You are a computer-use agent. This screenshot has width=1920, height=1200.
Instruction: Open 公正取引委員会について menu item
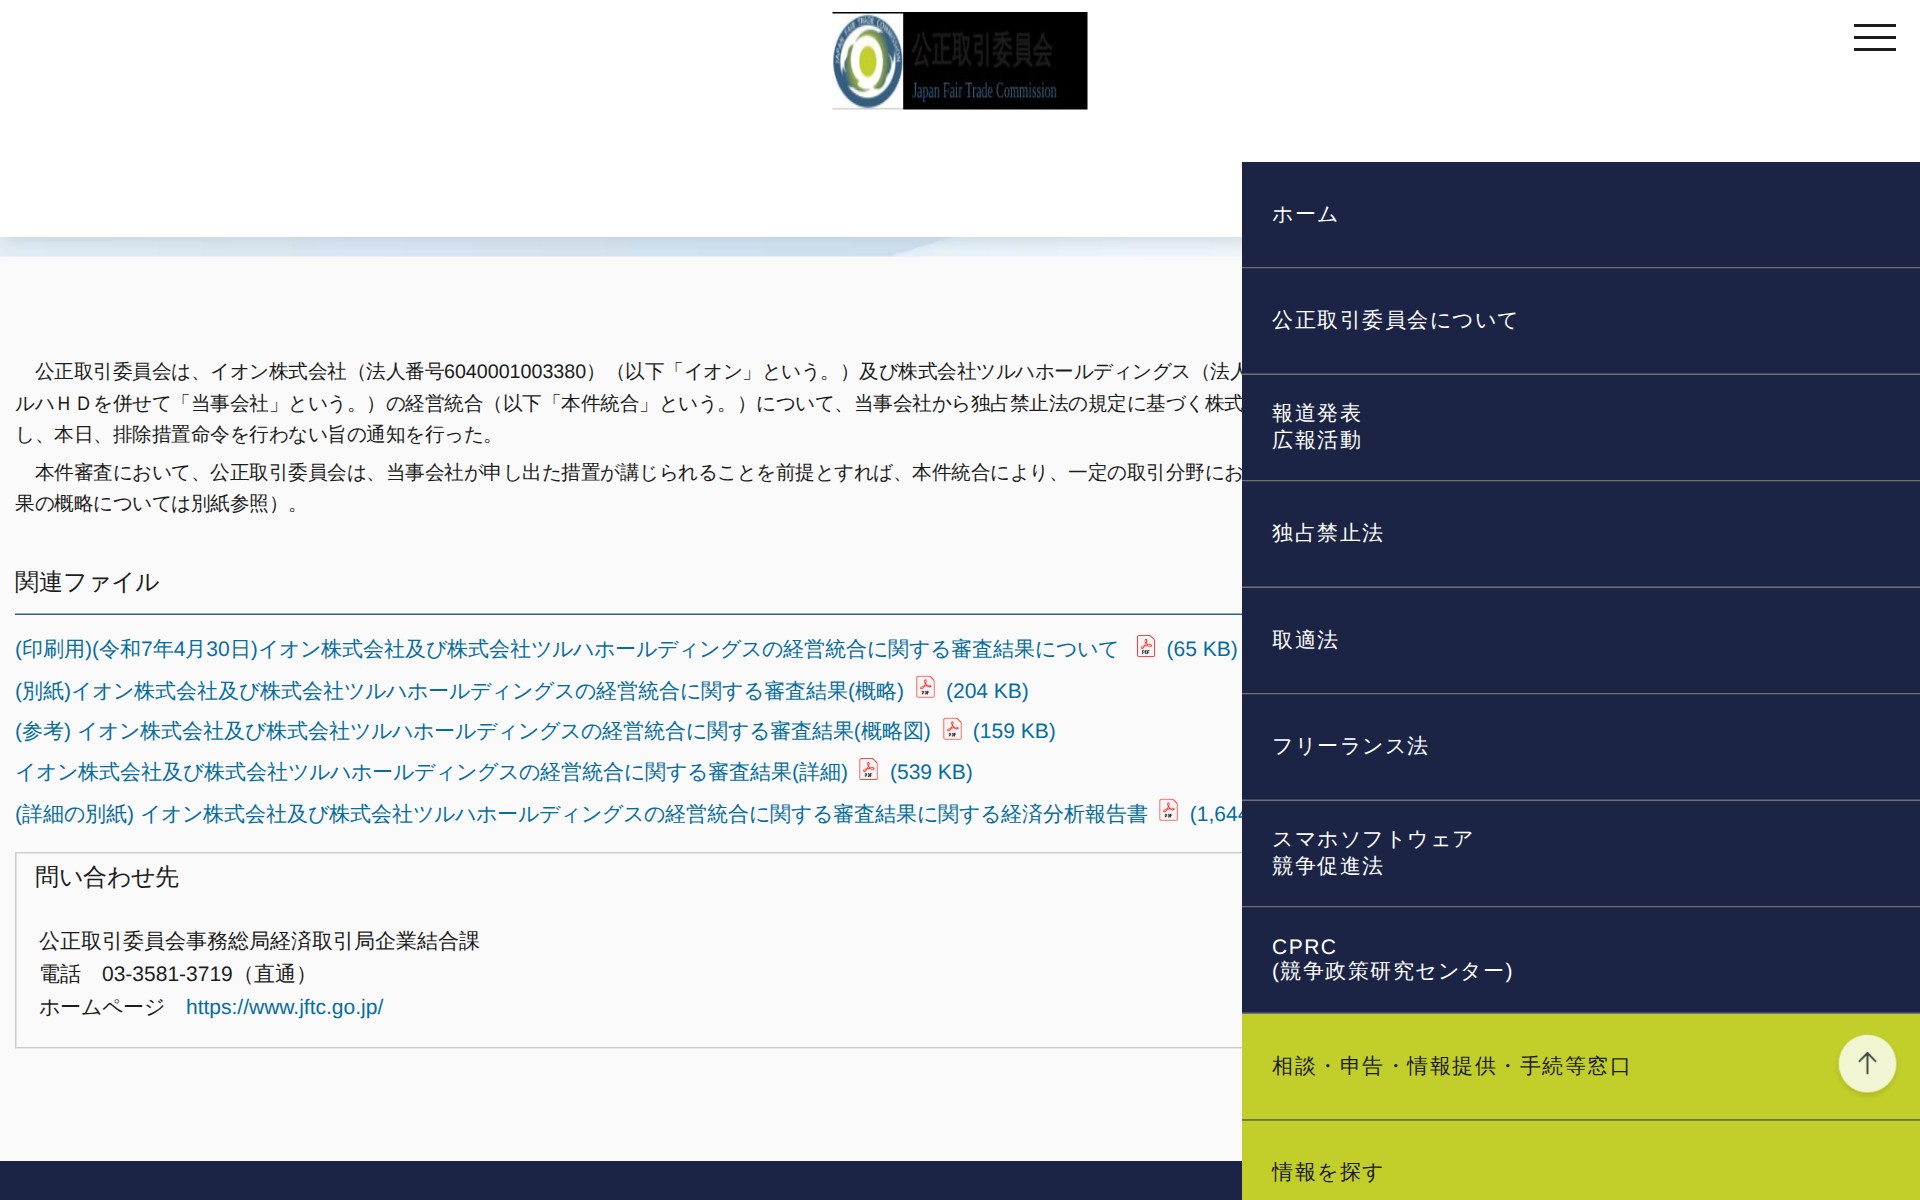click(x=1394, y=321)
